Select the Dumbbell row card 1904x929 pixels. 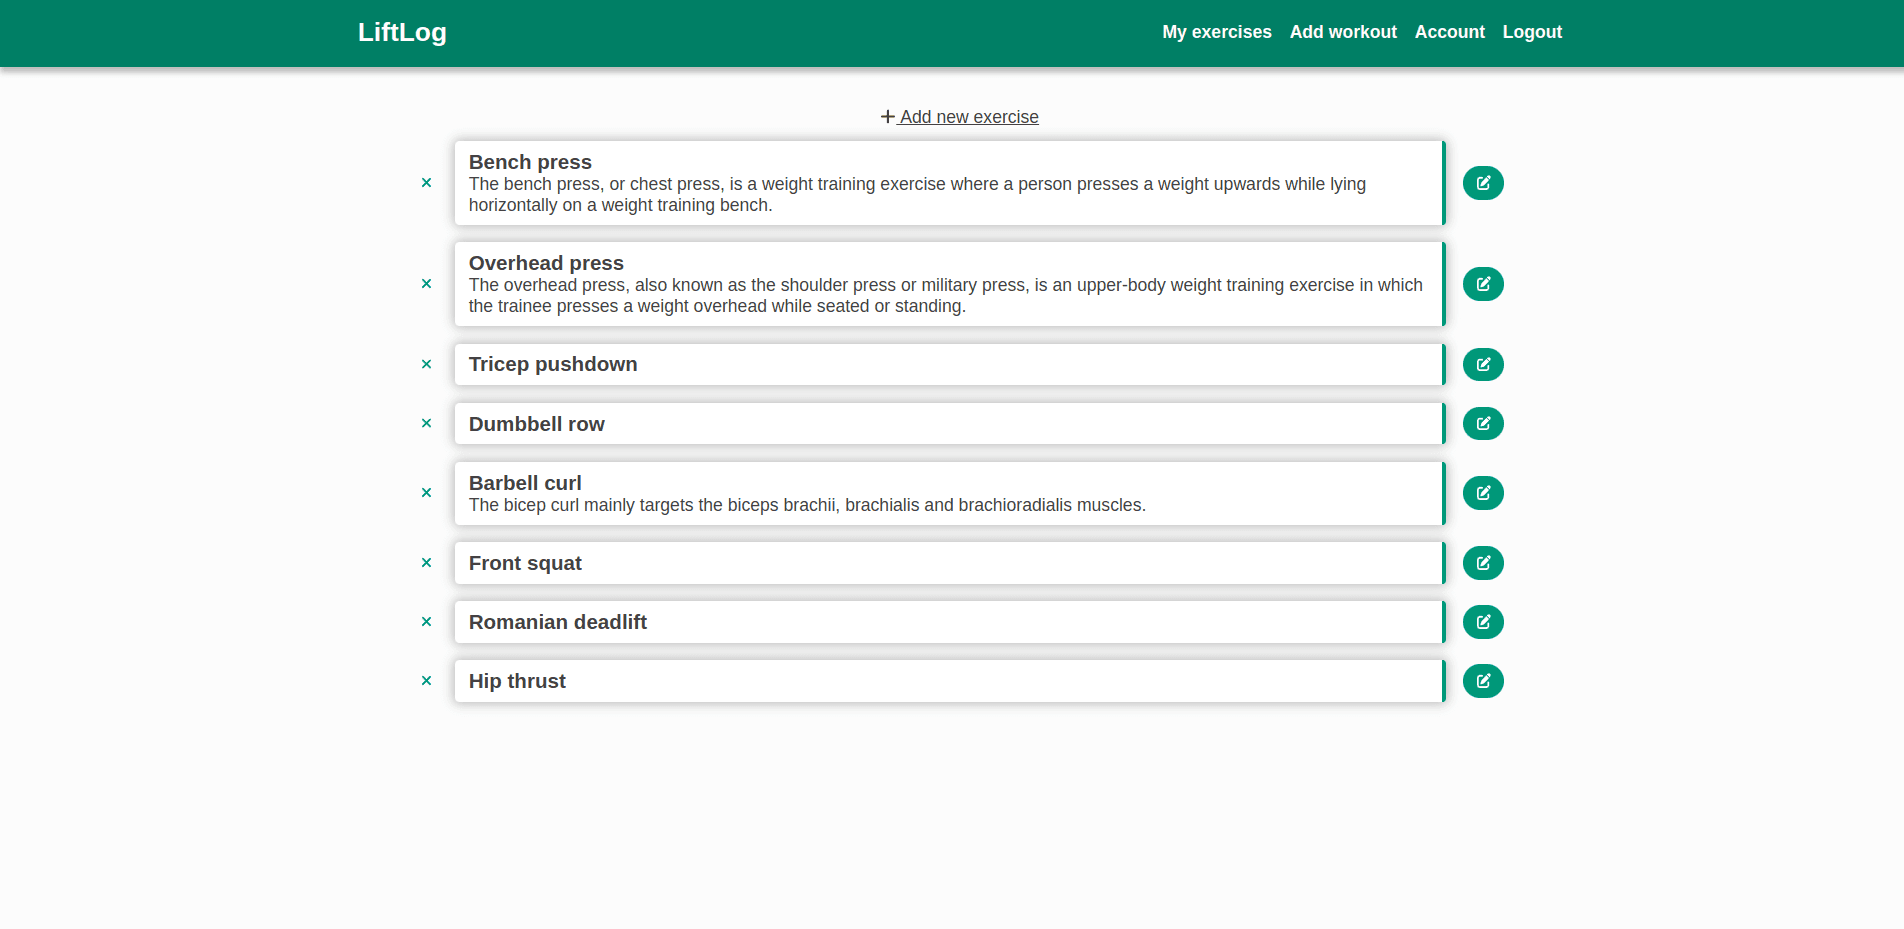pyautogui.click(x=950, y=423)
